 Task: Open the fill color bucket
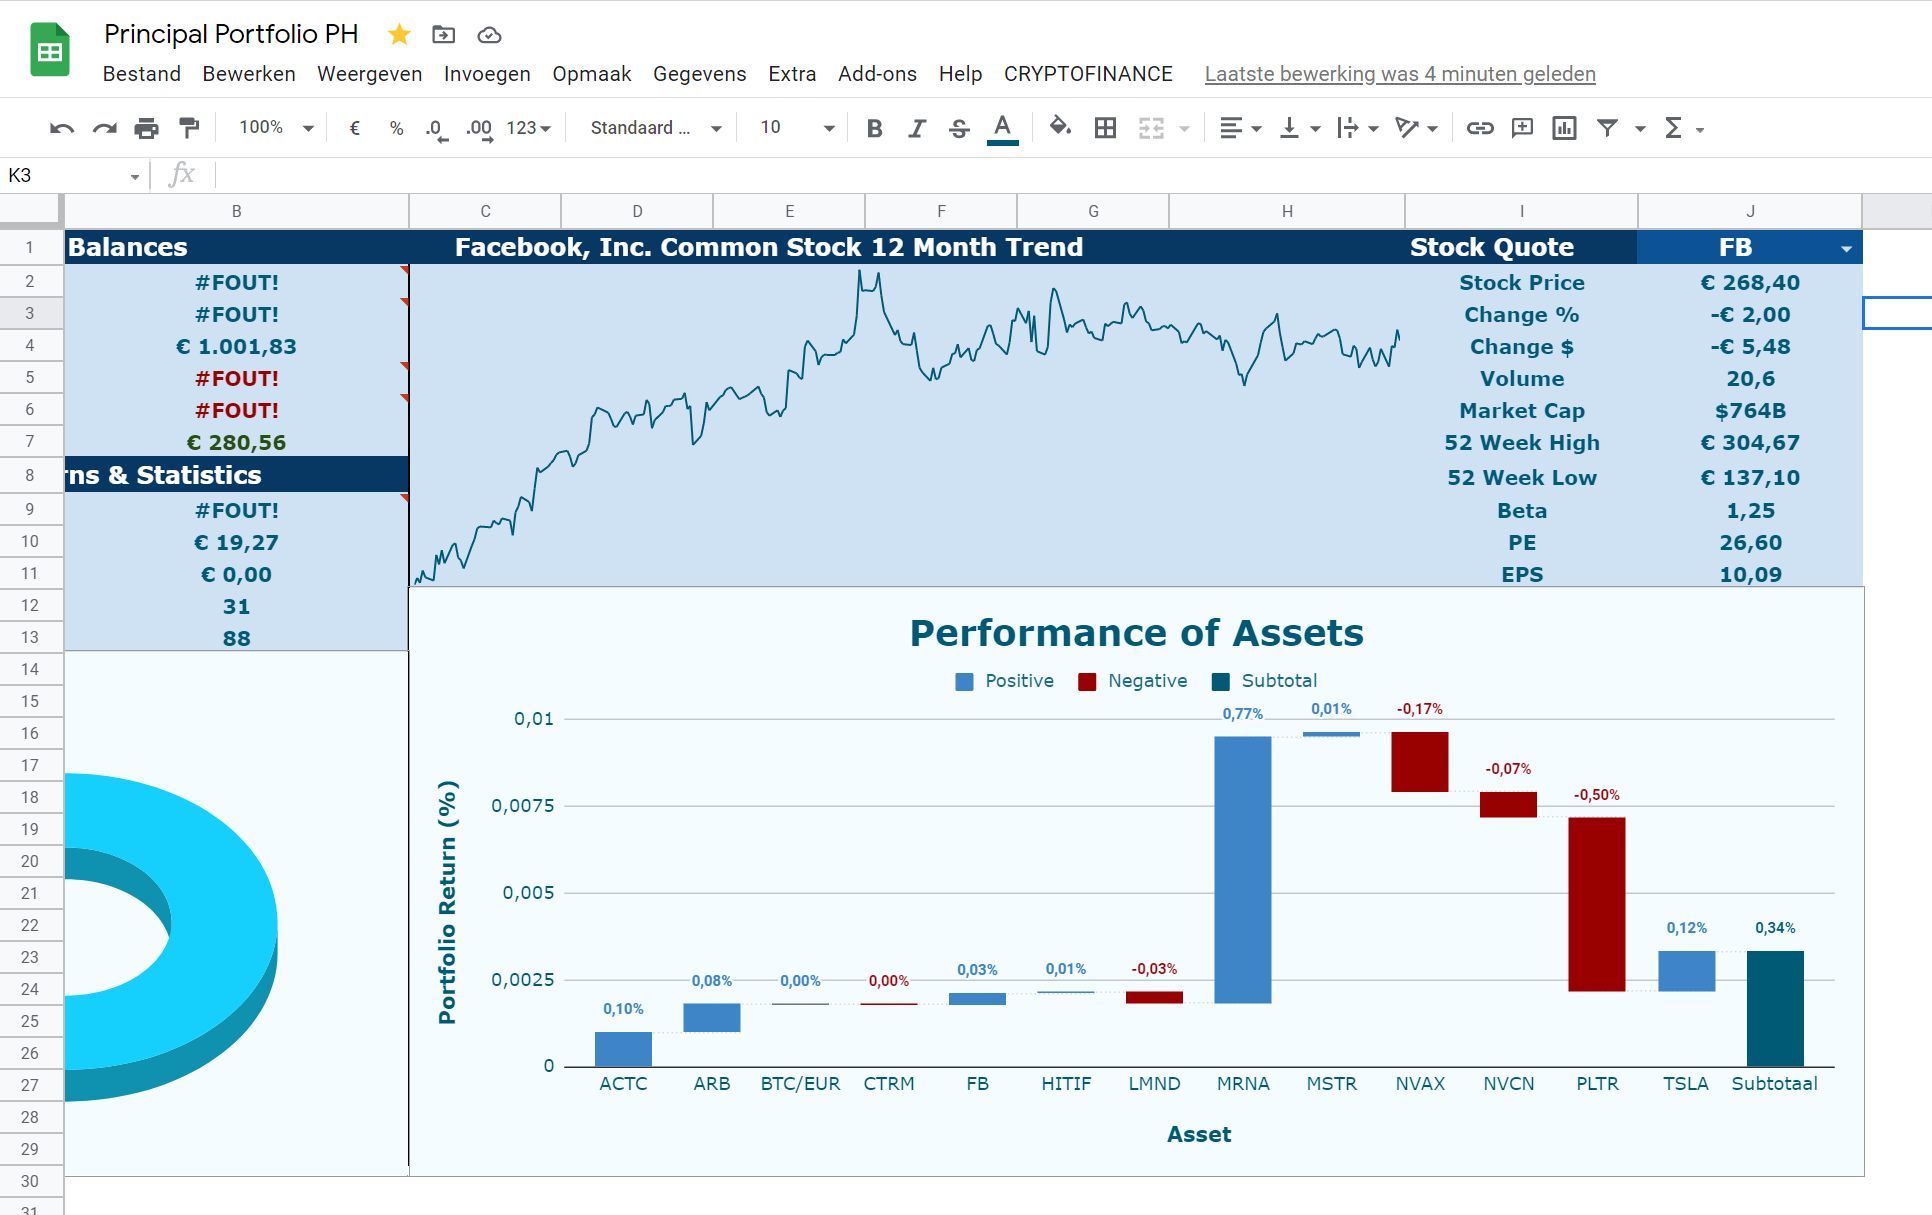1060,127
